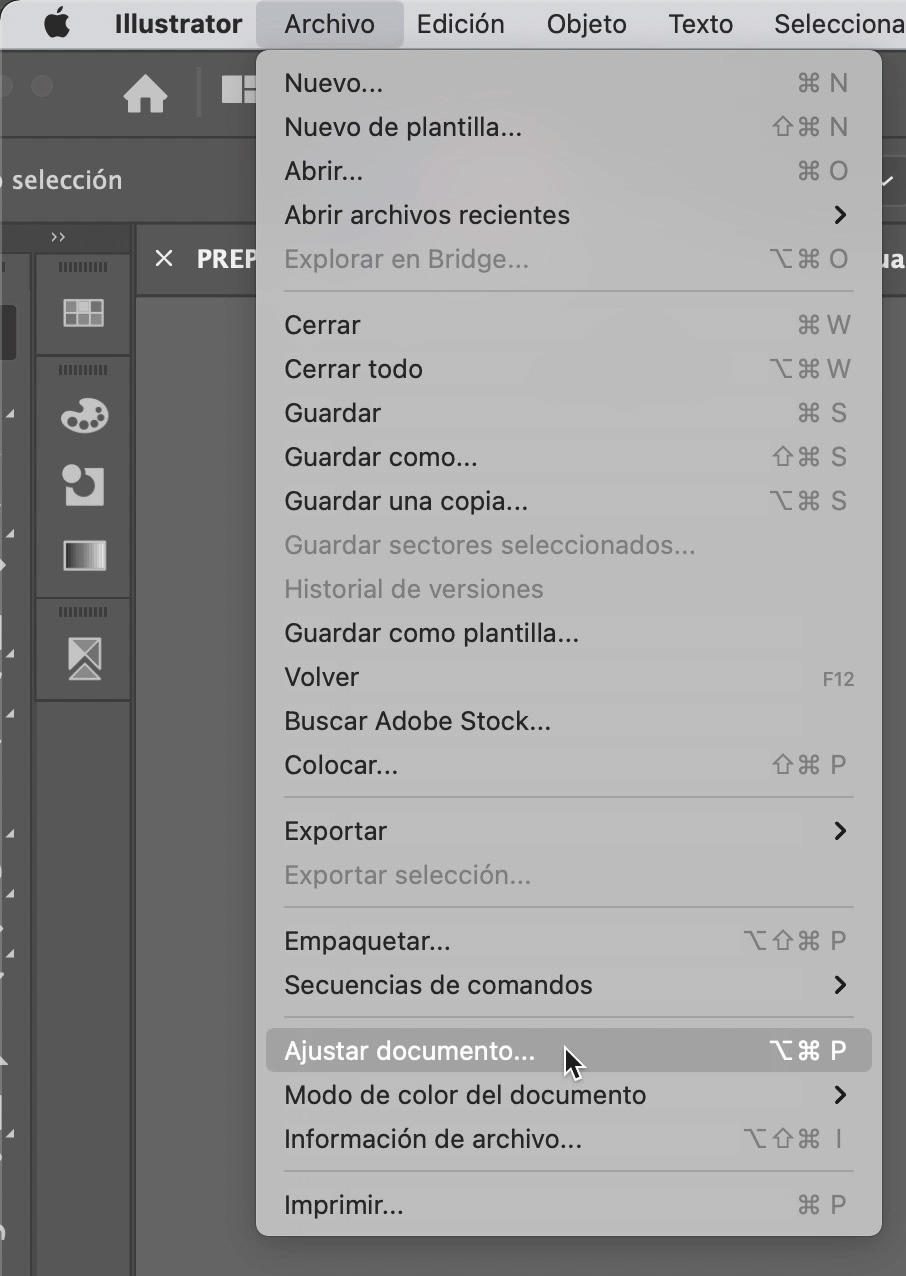Viewport: 906px width, 1276px height.
Task: Choose Ajustar documento...
Action: pyautogui.click(x=569, y=1051)
